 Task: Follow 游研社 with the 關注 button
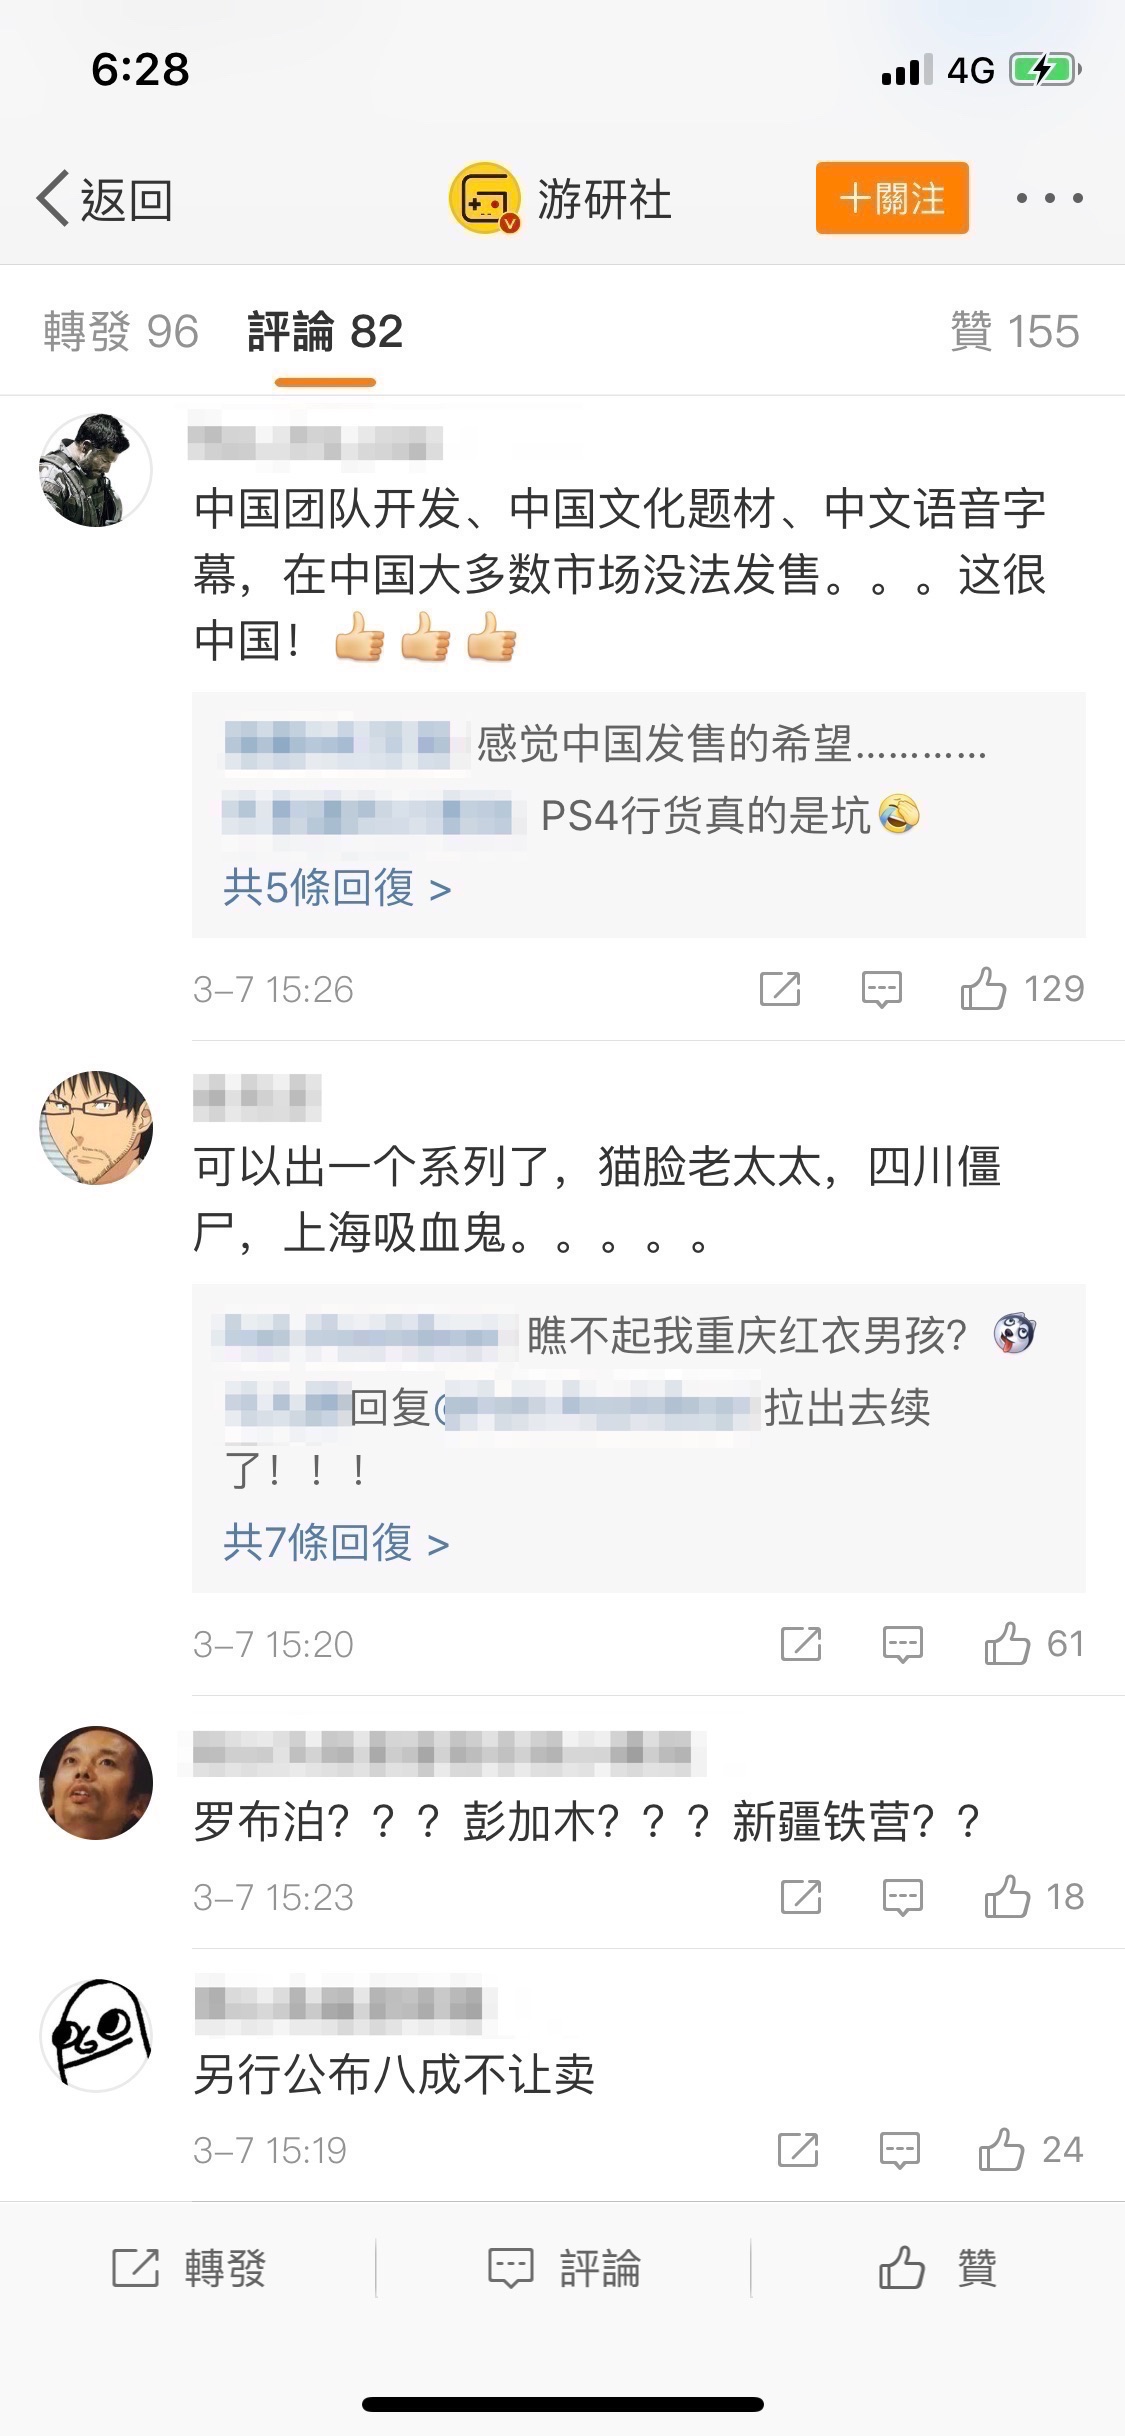pyautogui.click(x=892, y=198)
